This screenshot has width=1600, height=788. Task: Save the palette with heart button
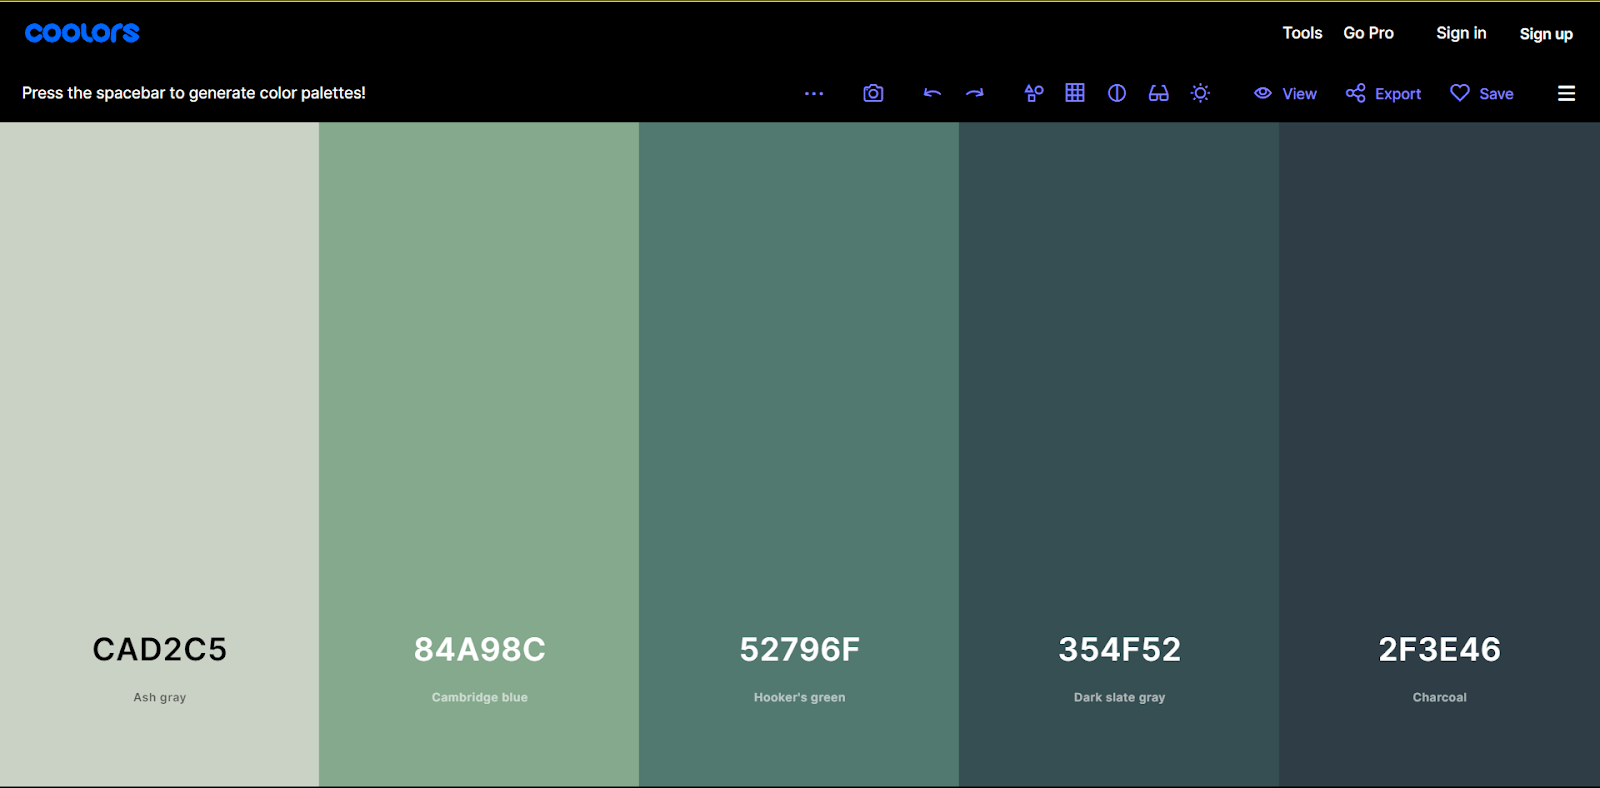tap(1481, 93)
